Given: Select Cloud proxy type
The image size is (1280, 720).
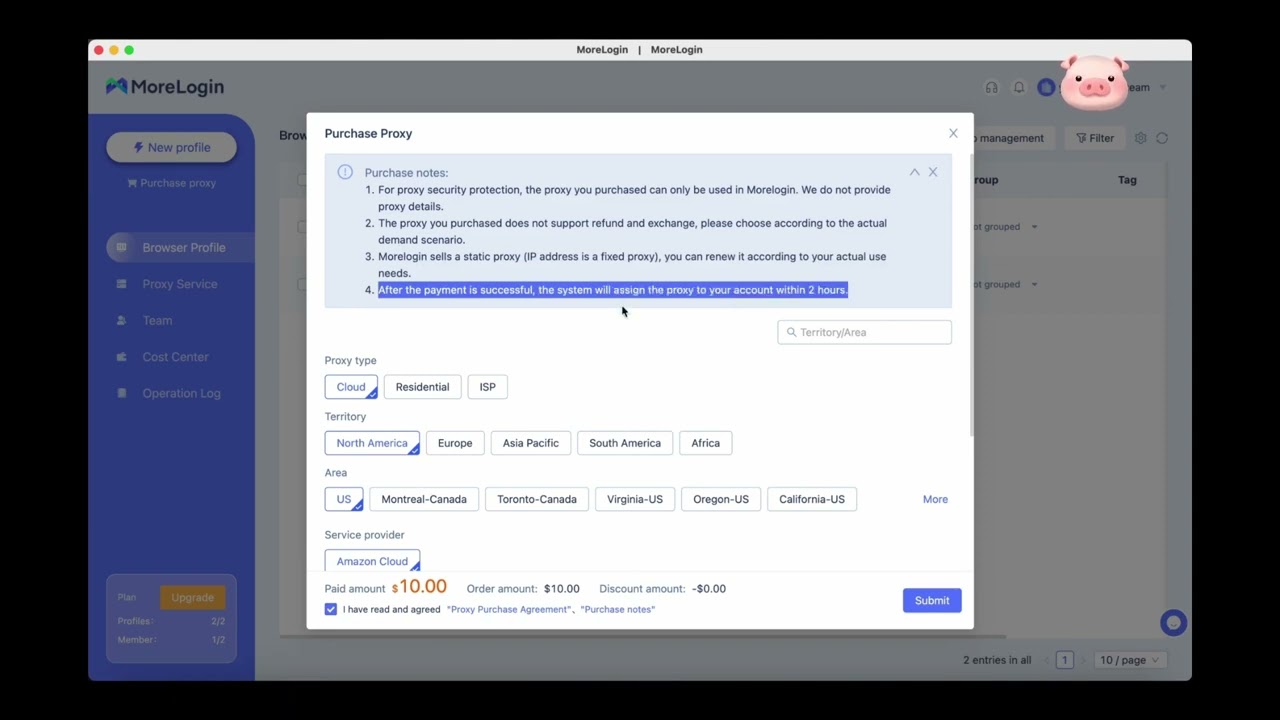Looking at the screenshot, I should pyautogui.click(x=351, y=387).
